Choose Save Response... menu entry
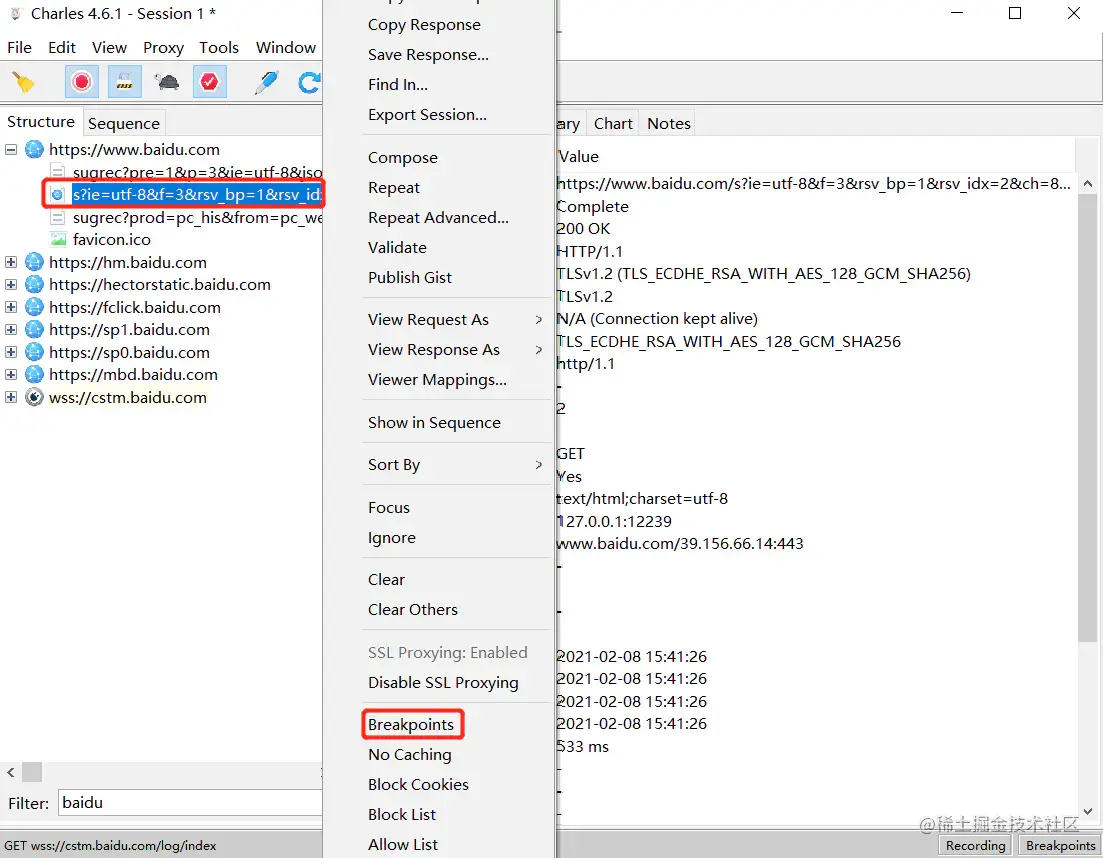Image resolution: width=1103 pixels, height=858 pixels. (x=428, y=55)
